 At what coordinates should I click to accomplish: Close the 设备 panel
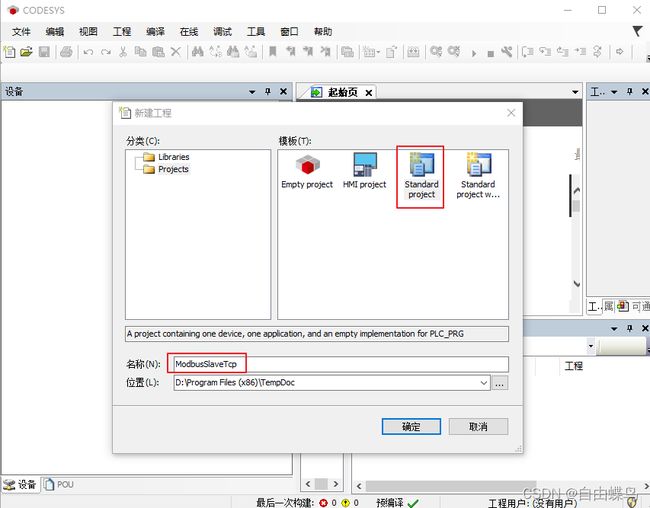click(284, 91)
